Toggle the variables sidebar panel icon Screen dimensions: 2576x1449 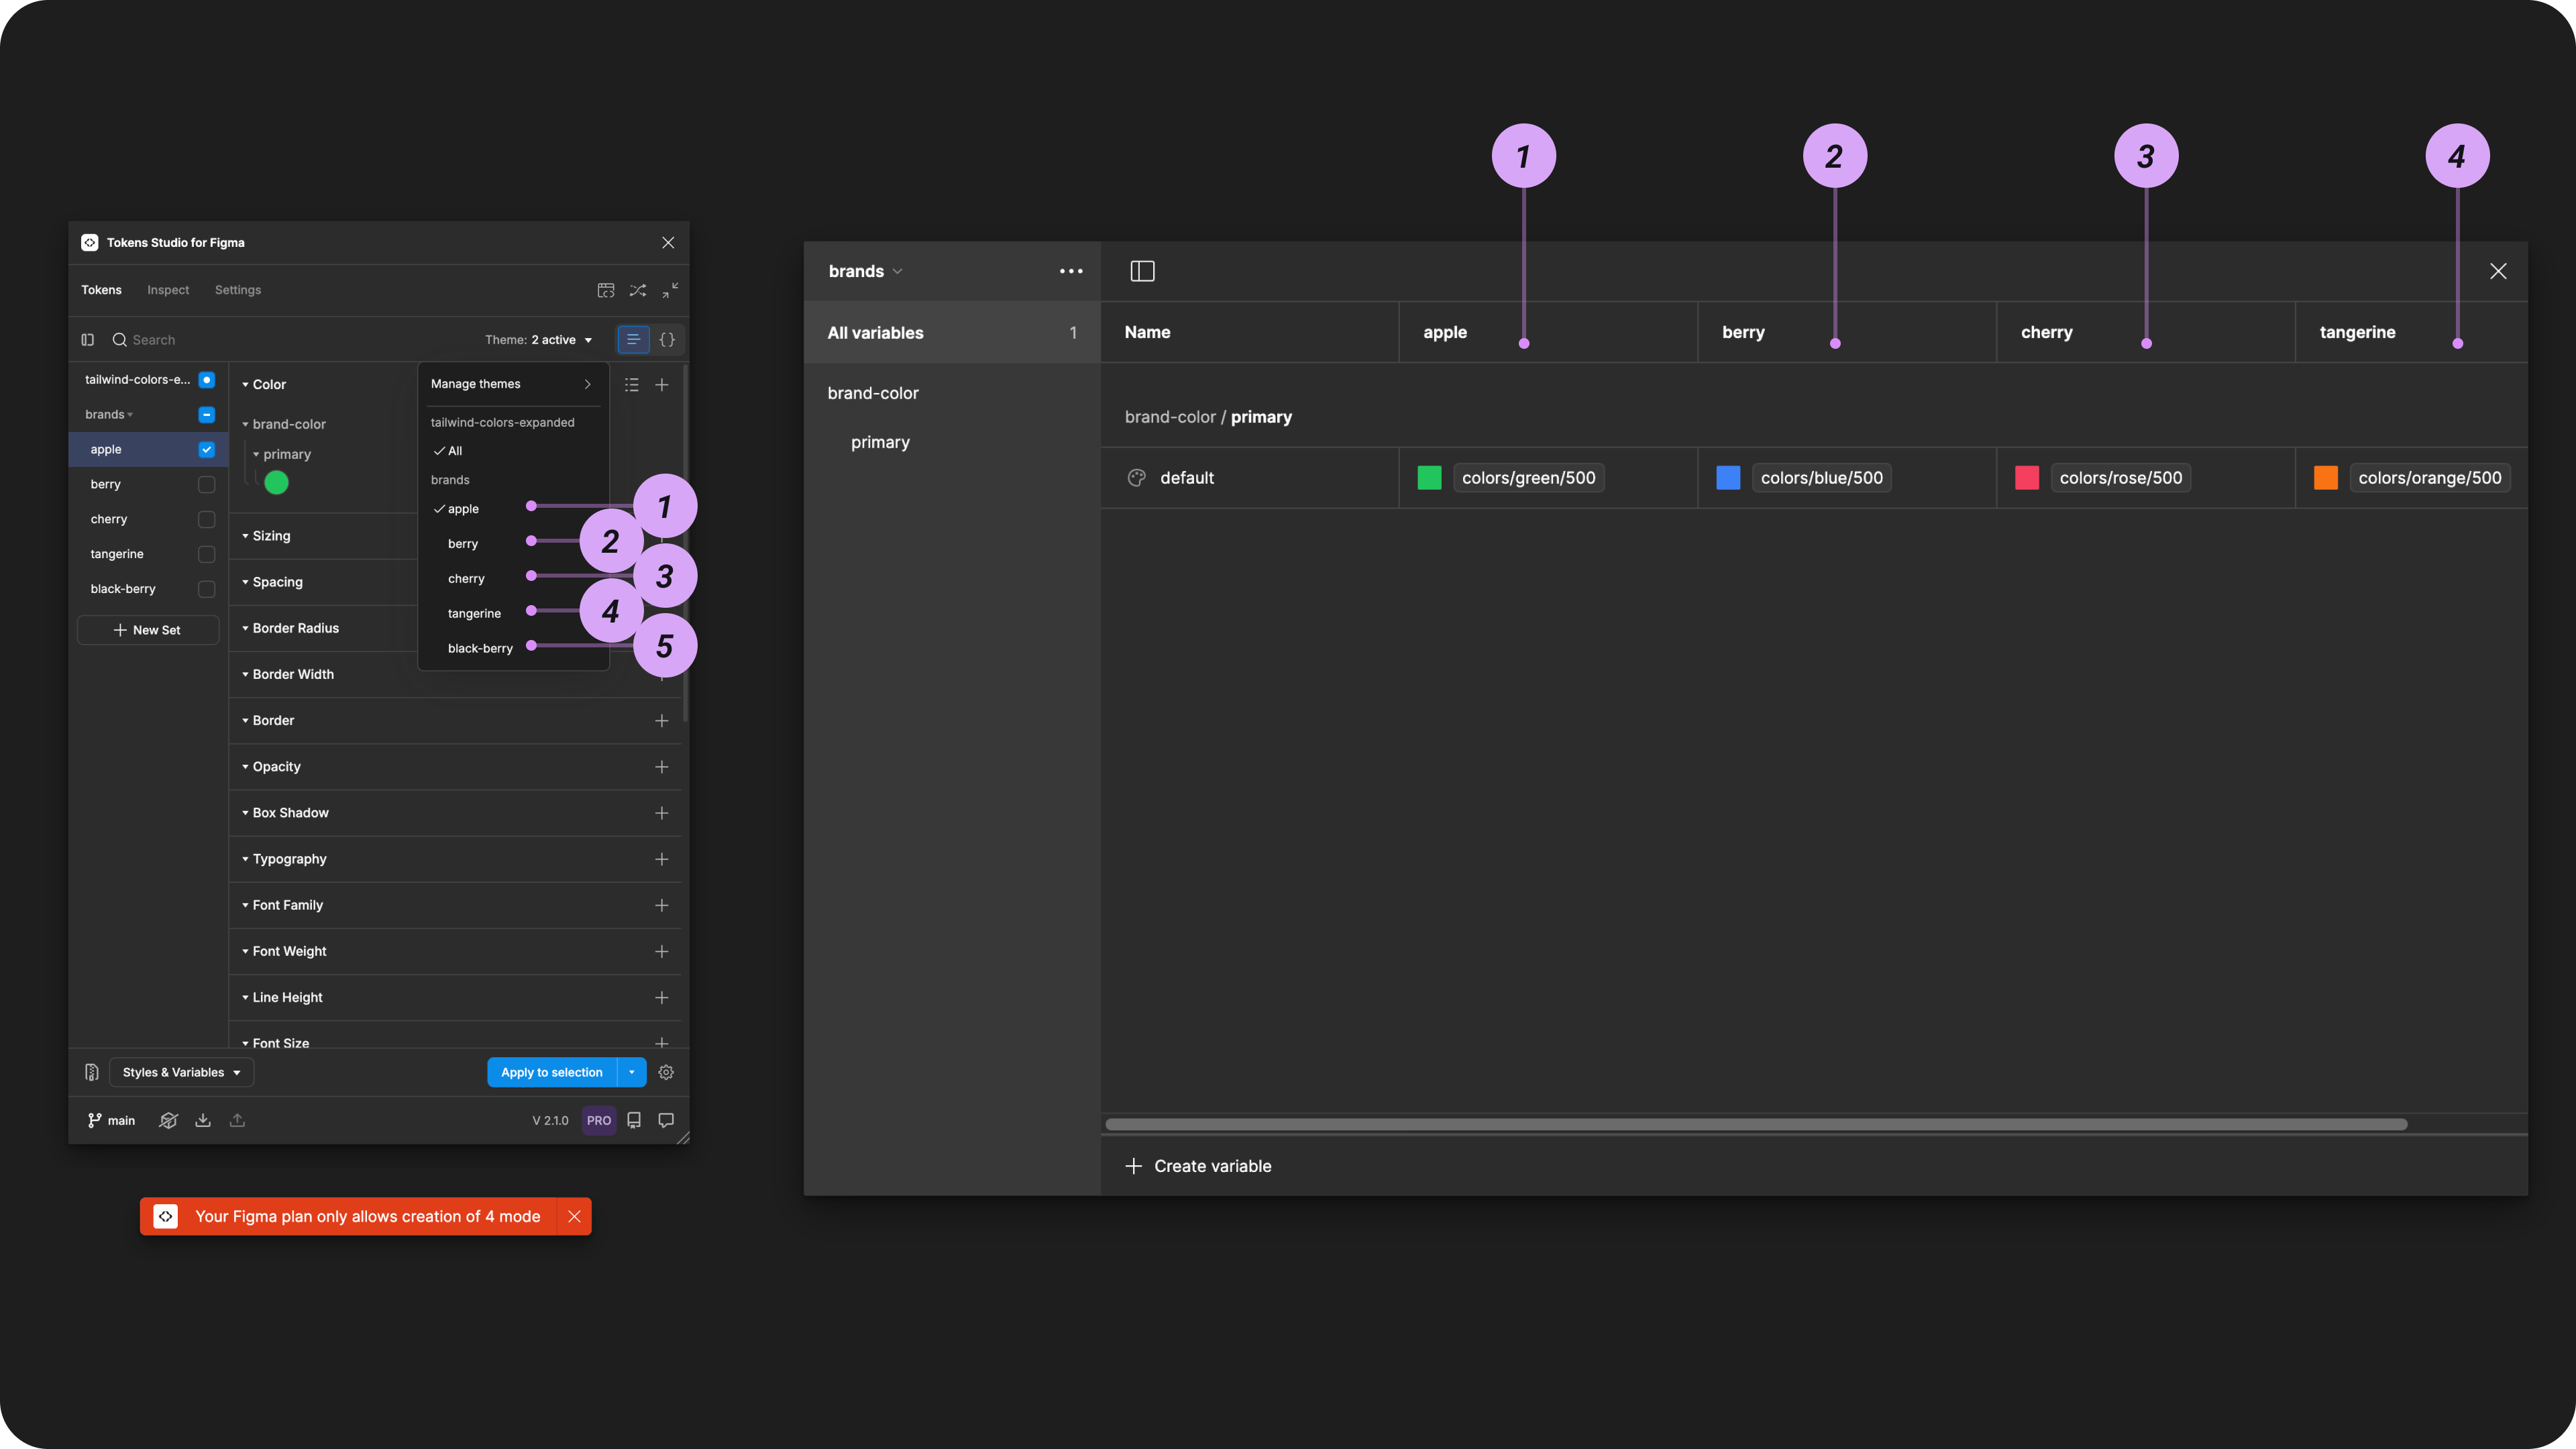pyautogui.click(x=1142, y=271)
